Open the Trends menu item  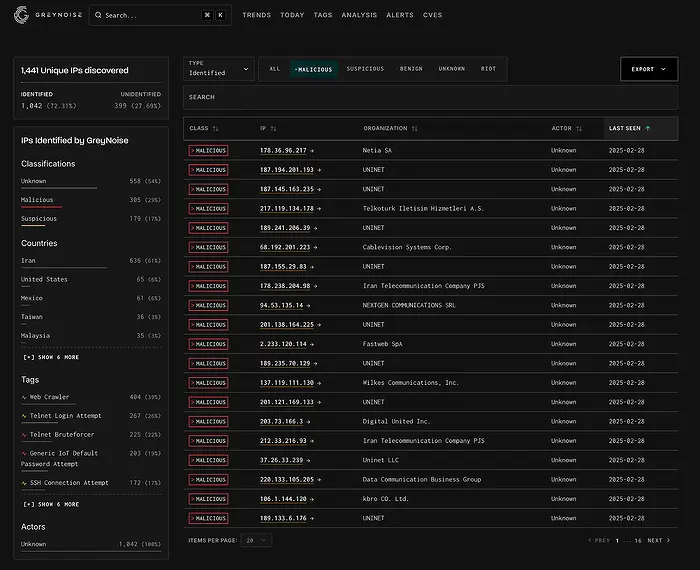coord(256,16)
